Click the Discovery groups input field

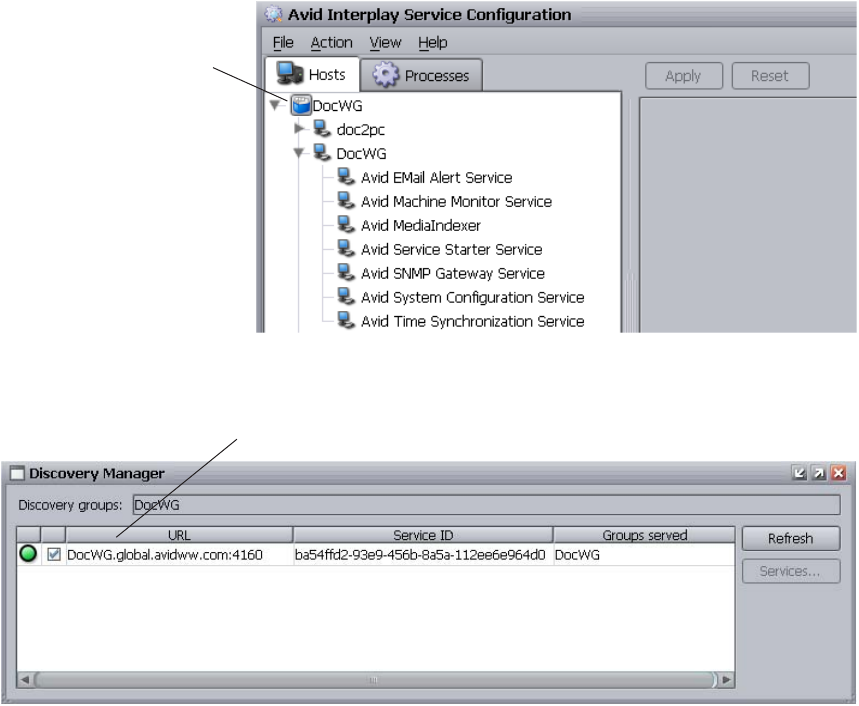coord(486,505)
